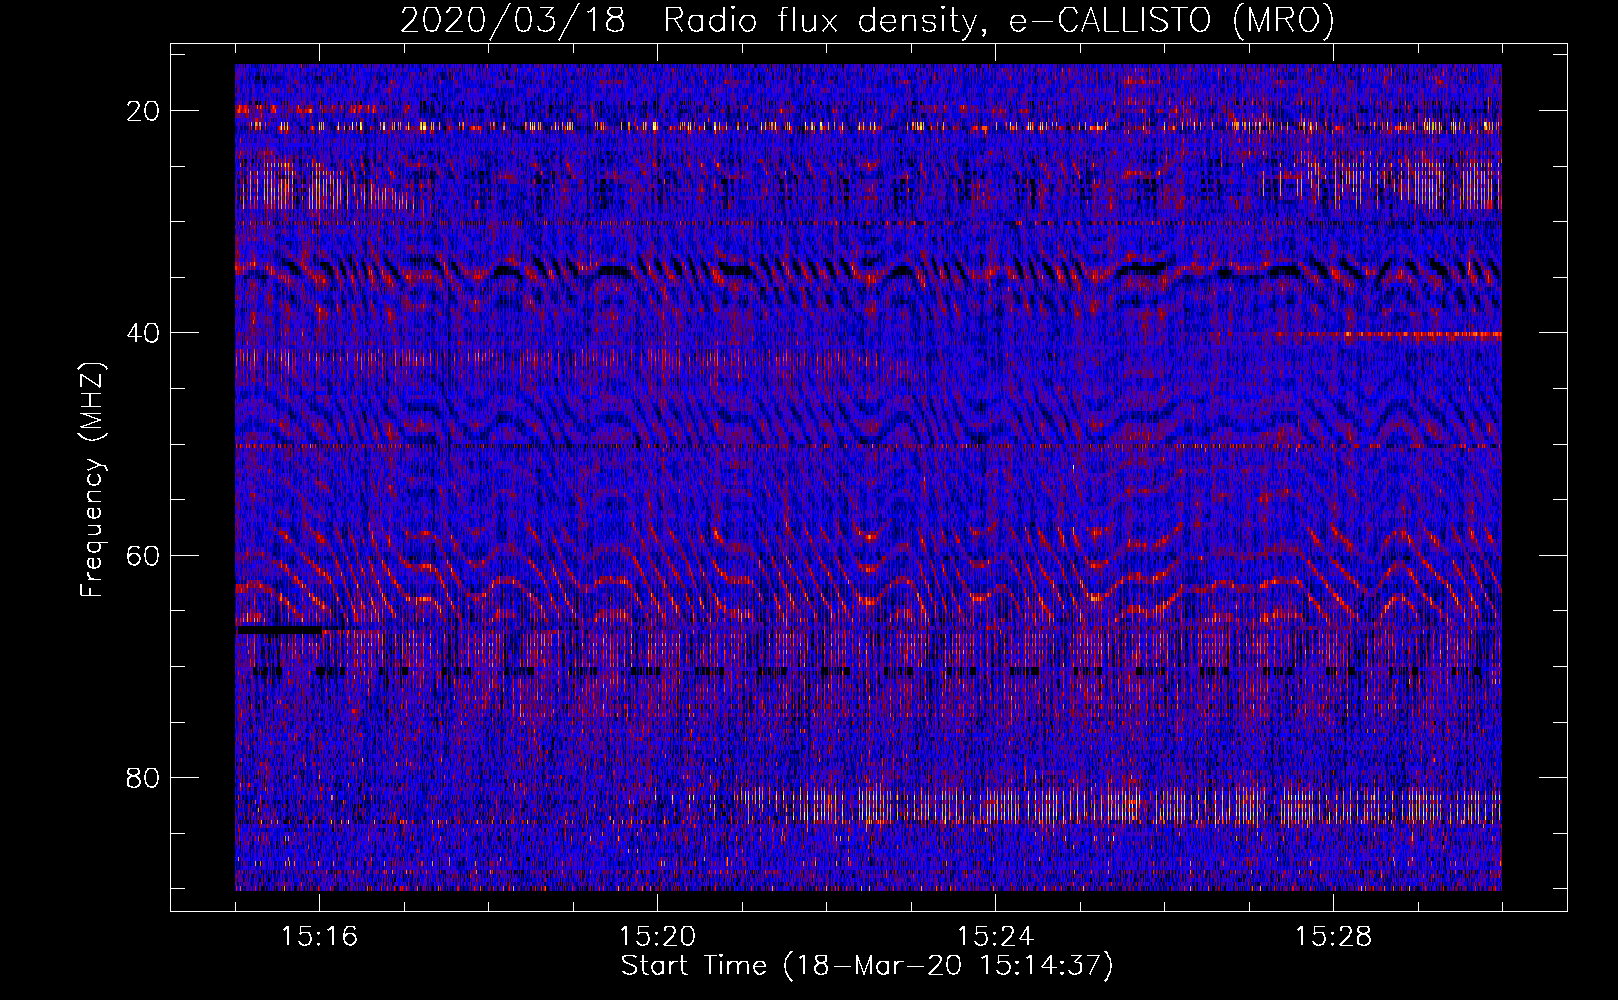Click the '60' frequency tick label
This screenshot has height=1000, width=1618.
pos(144,555)
